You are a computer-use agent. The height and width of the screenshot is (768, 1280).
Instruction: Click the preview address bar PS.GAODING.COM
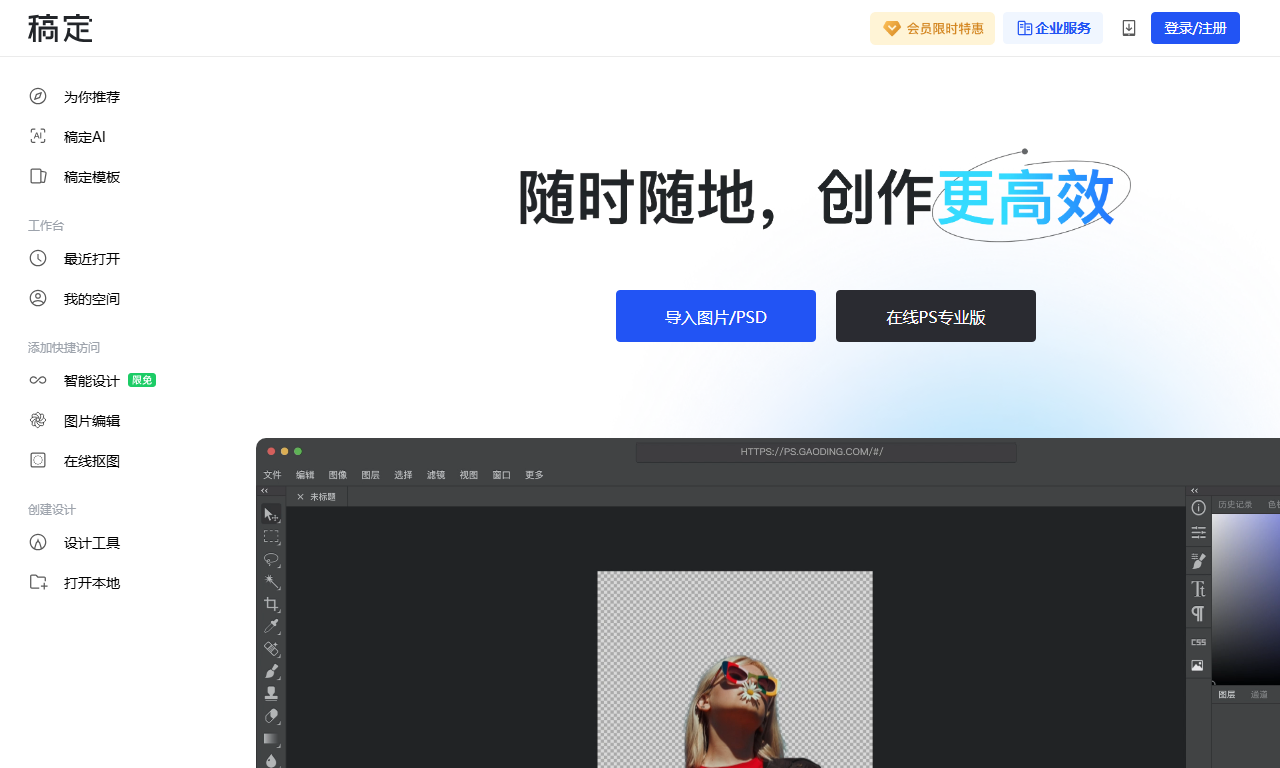(x=826, y=452)
